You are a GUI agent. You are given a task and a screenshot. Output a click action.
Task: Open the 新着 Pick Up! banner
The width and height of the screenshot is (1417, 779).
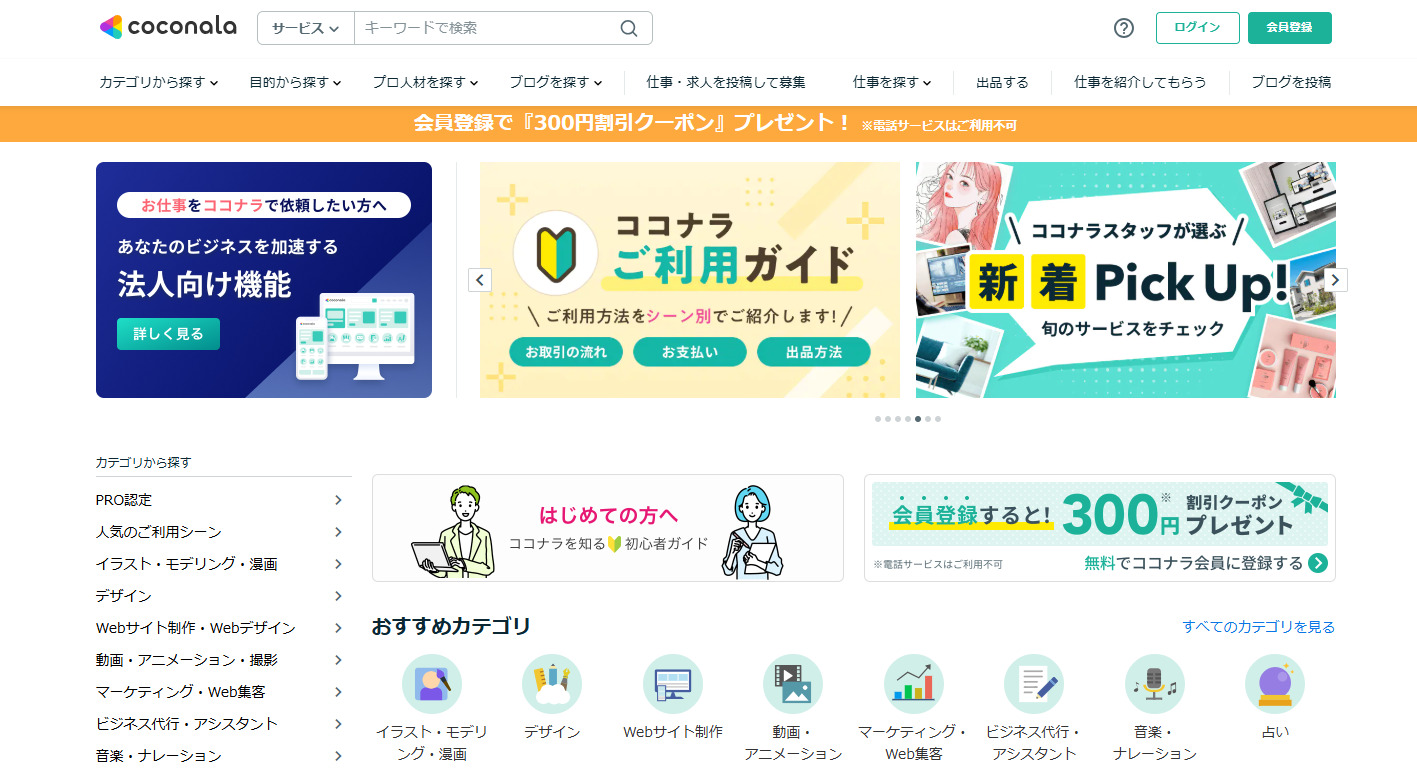[1126, 280]
